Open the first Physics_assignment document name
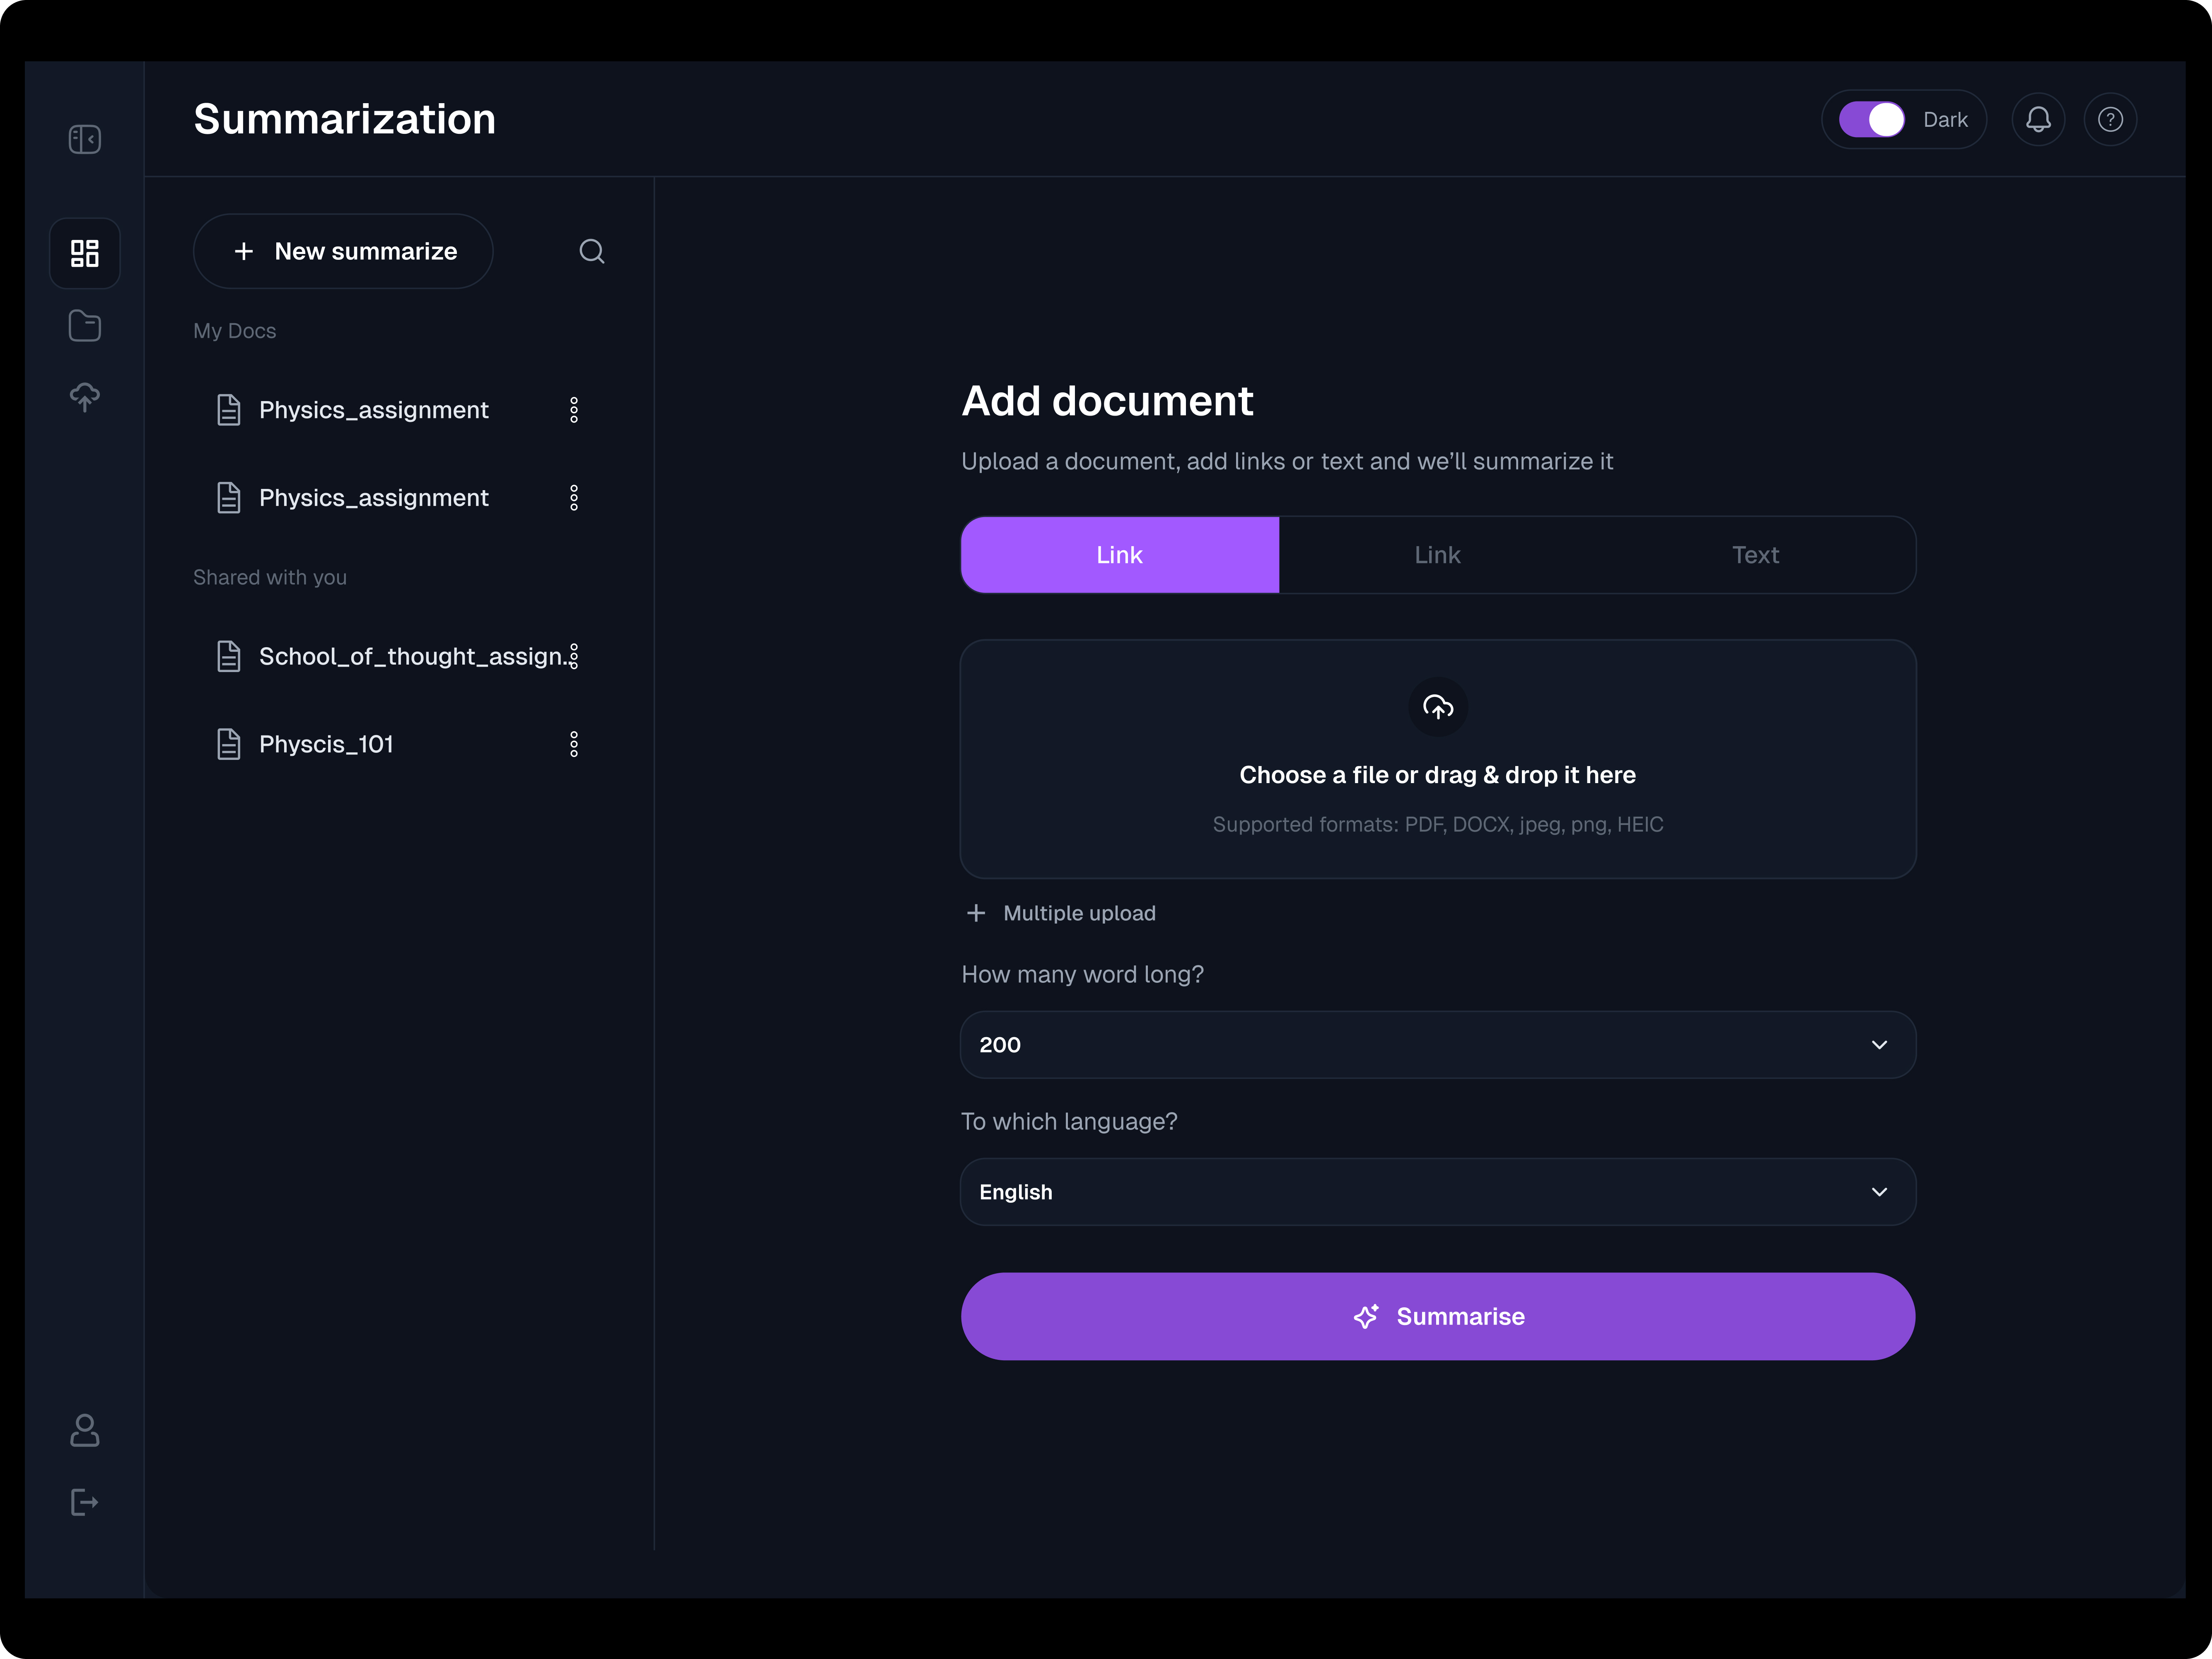The image size is (2212, 1659). pyautogui.click(x=374, y=410)
